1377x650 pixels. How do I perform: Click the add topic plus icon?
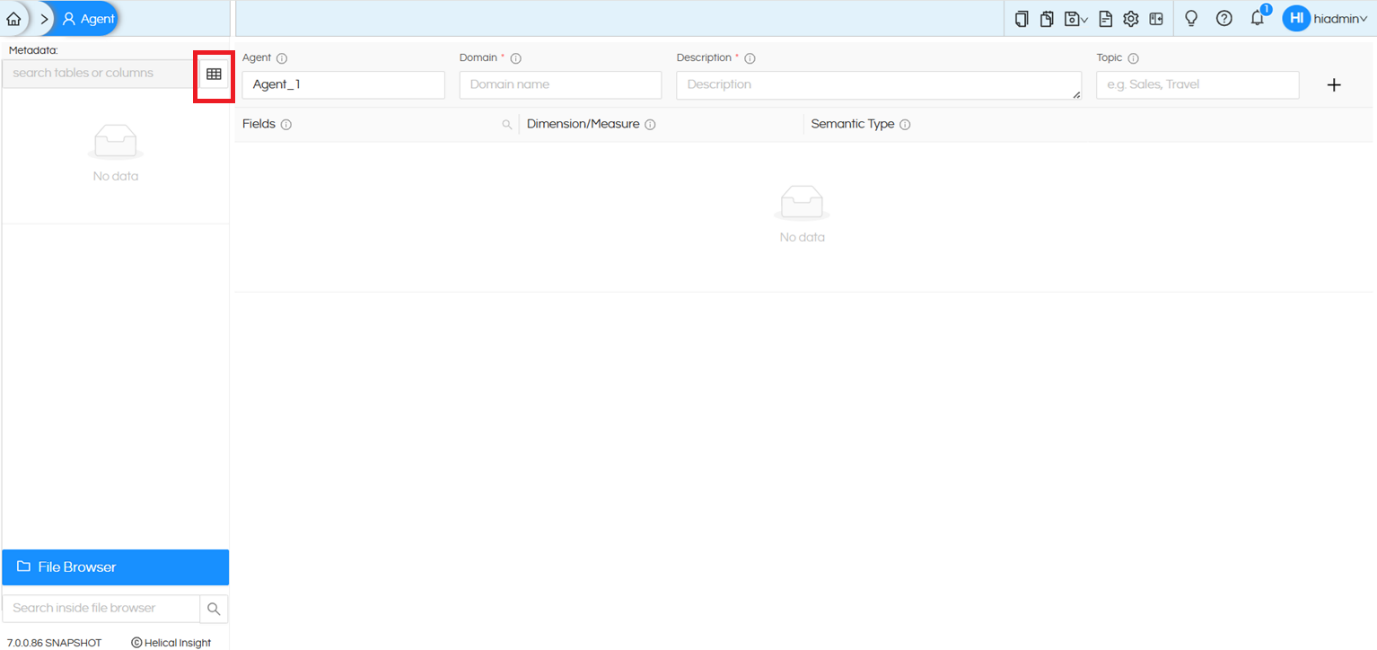pos(1334,85)
